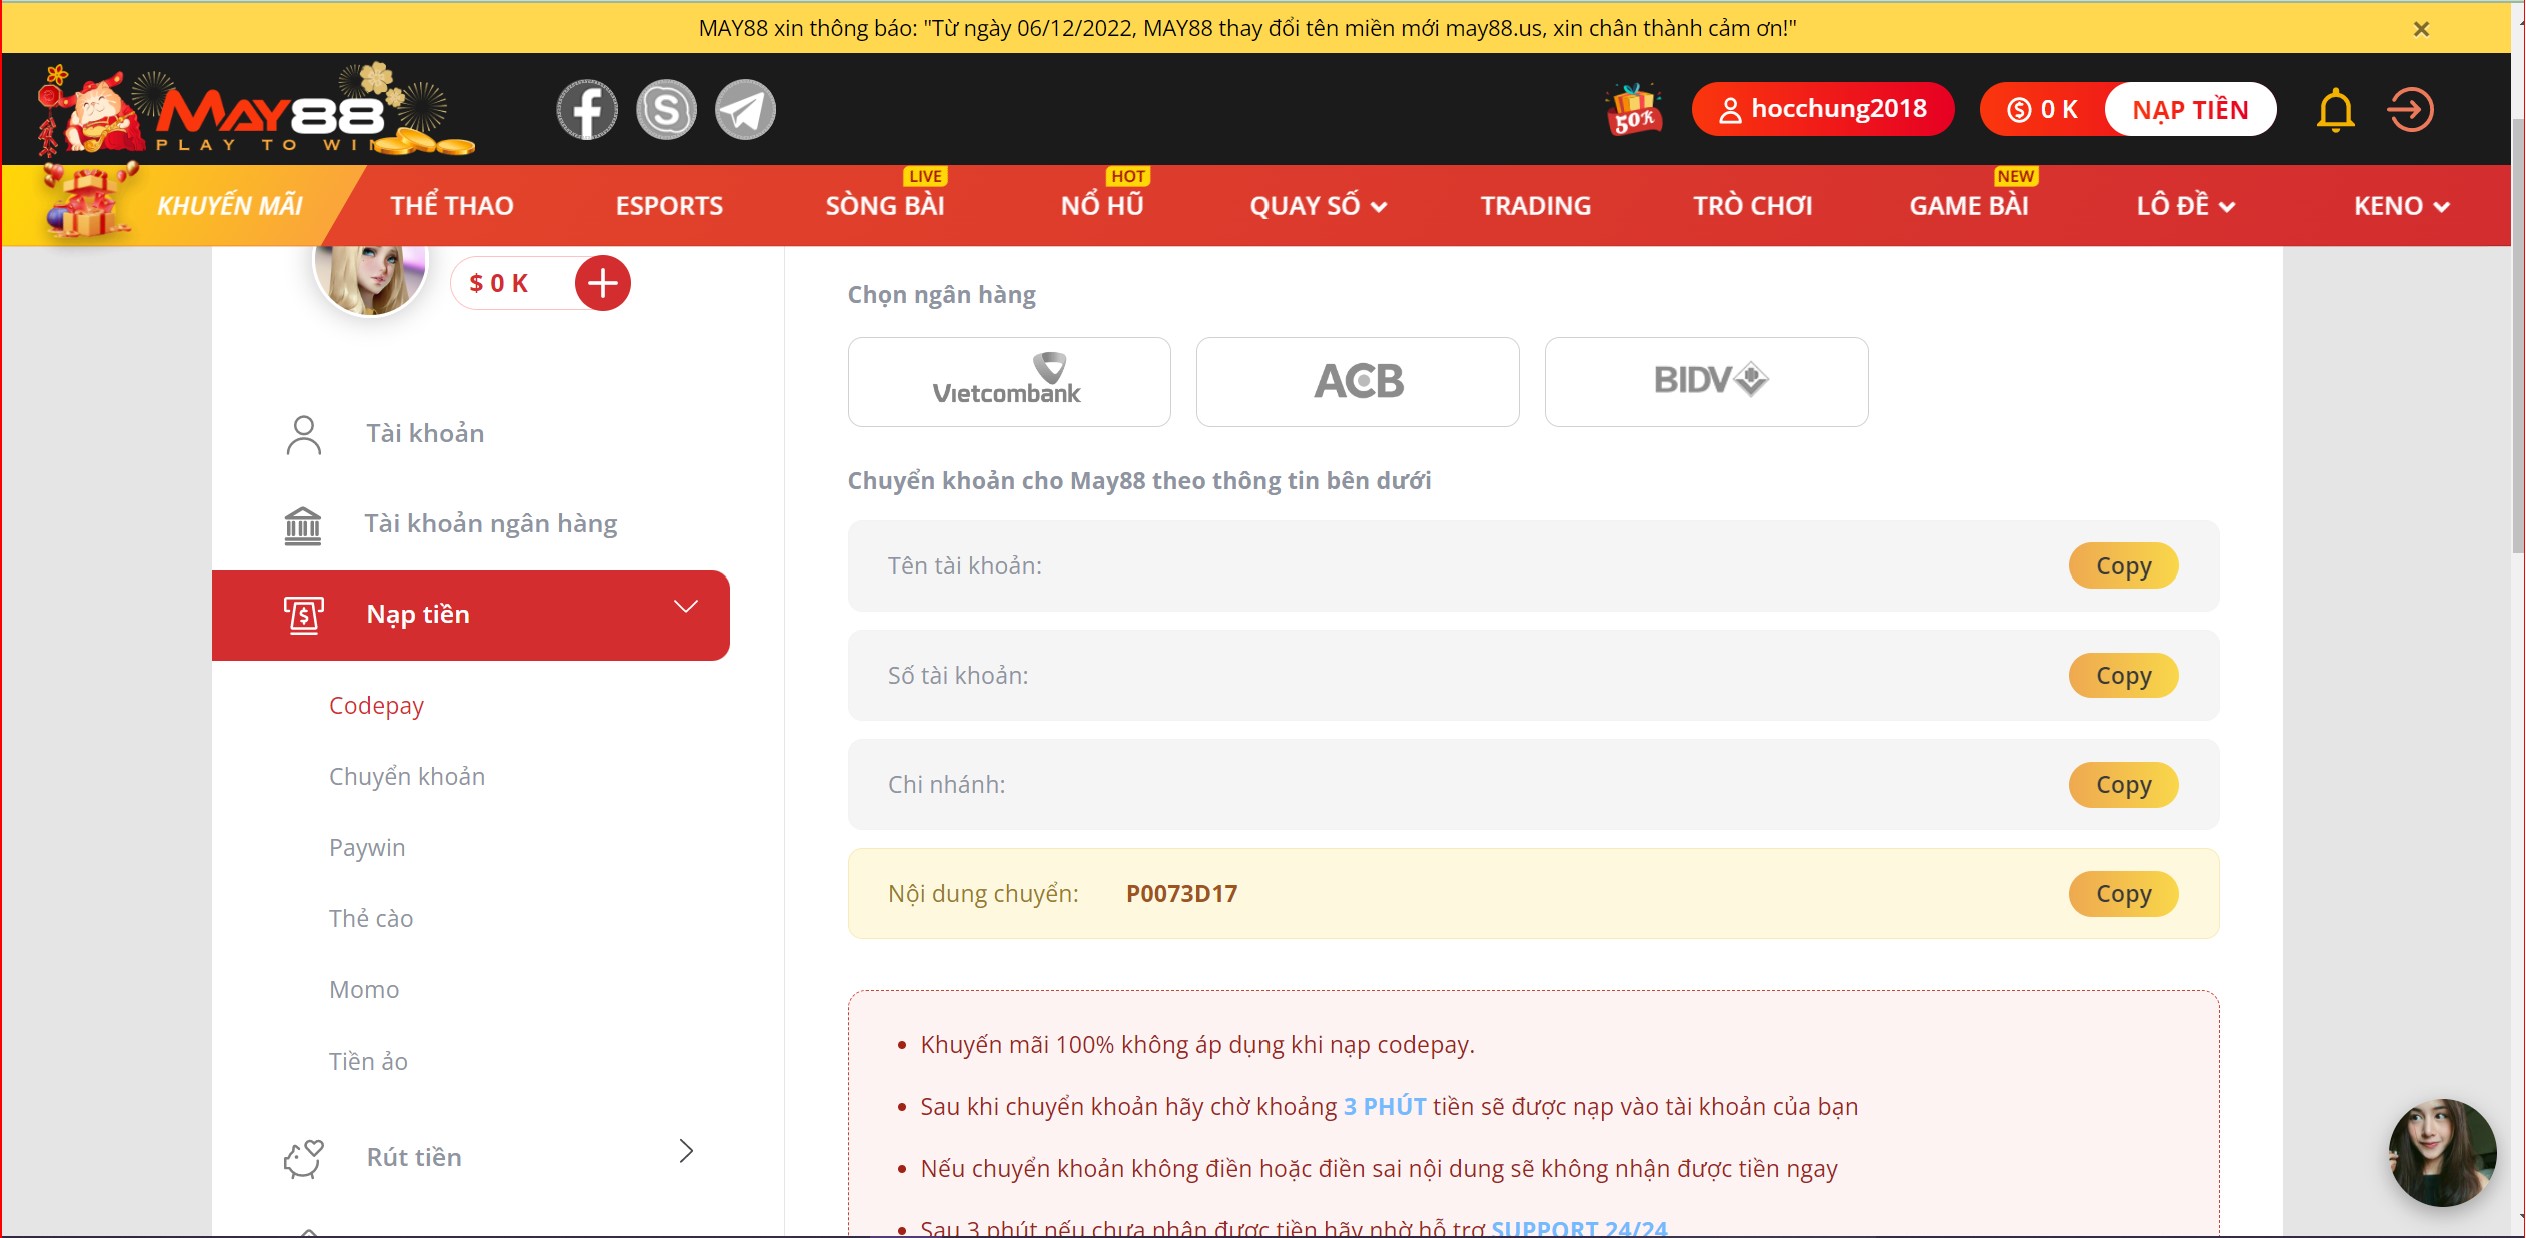This screenshot has height=1238, width=2526.
Task: Open SÒNG BÀI live casino
Action: (x=885, y=206)
